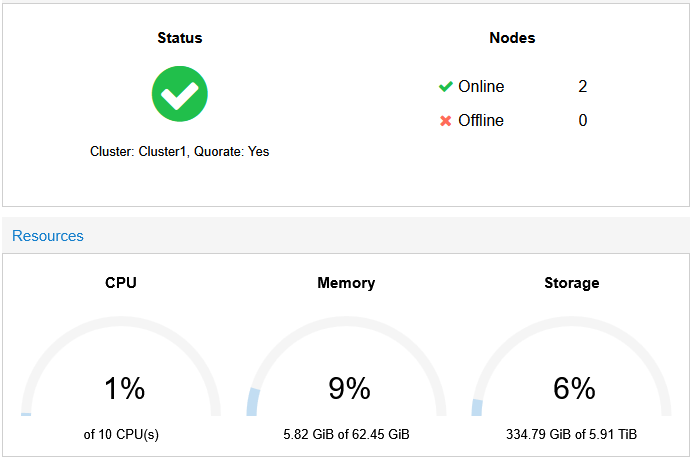Viewport: 694px width, 460px height.
Task: Click the Cluster1 Quorate status text
Action: pos(180,151)
